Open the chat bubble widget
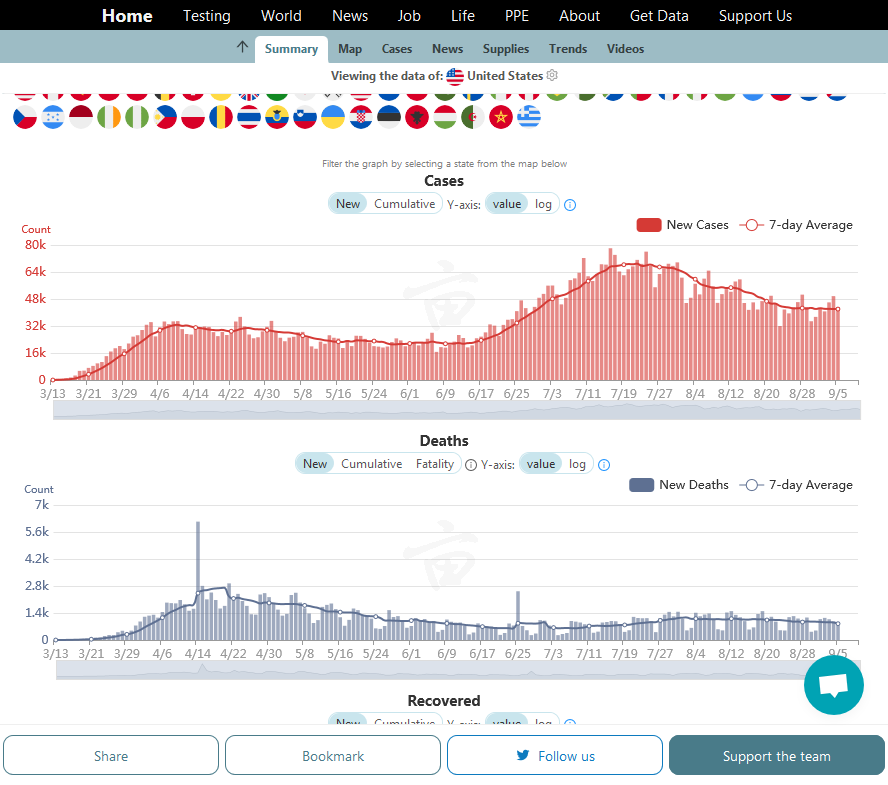This screenshot has width=888, height=785. tap(834, 685)
